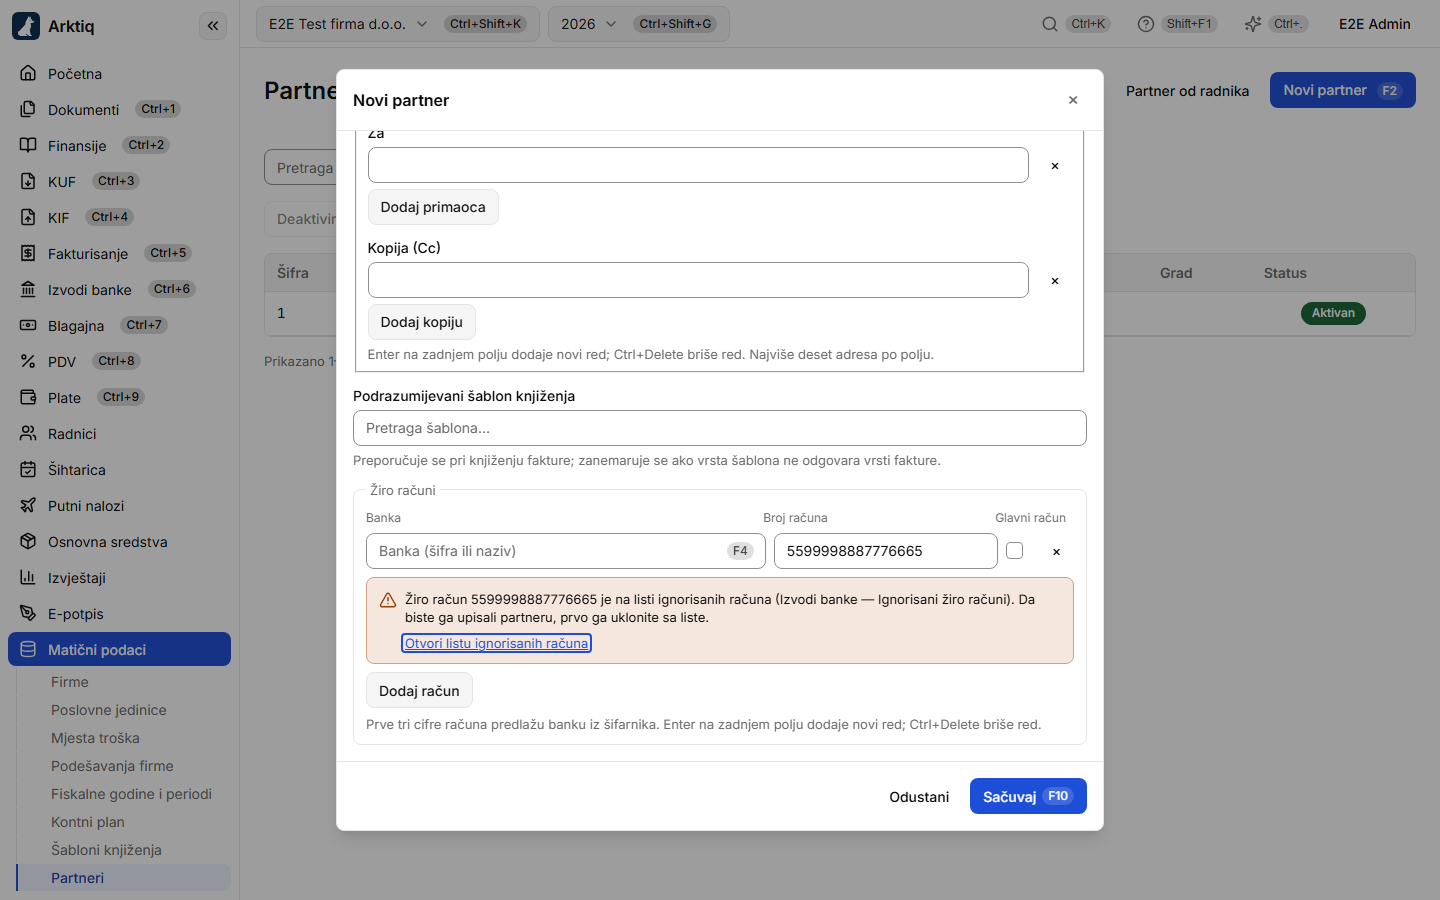Click the Finansije book icon

(28, 146)
